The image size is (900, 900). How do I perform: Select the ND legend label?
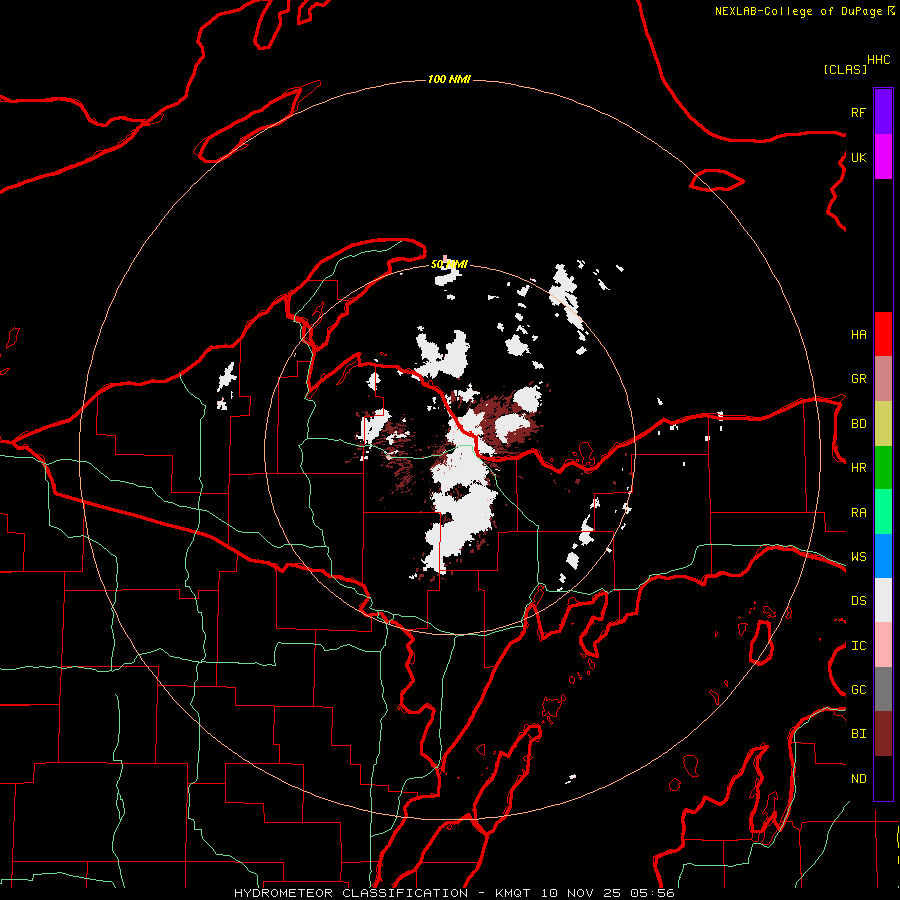click(858, 779)
